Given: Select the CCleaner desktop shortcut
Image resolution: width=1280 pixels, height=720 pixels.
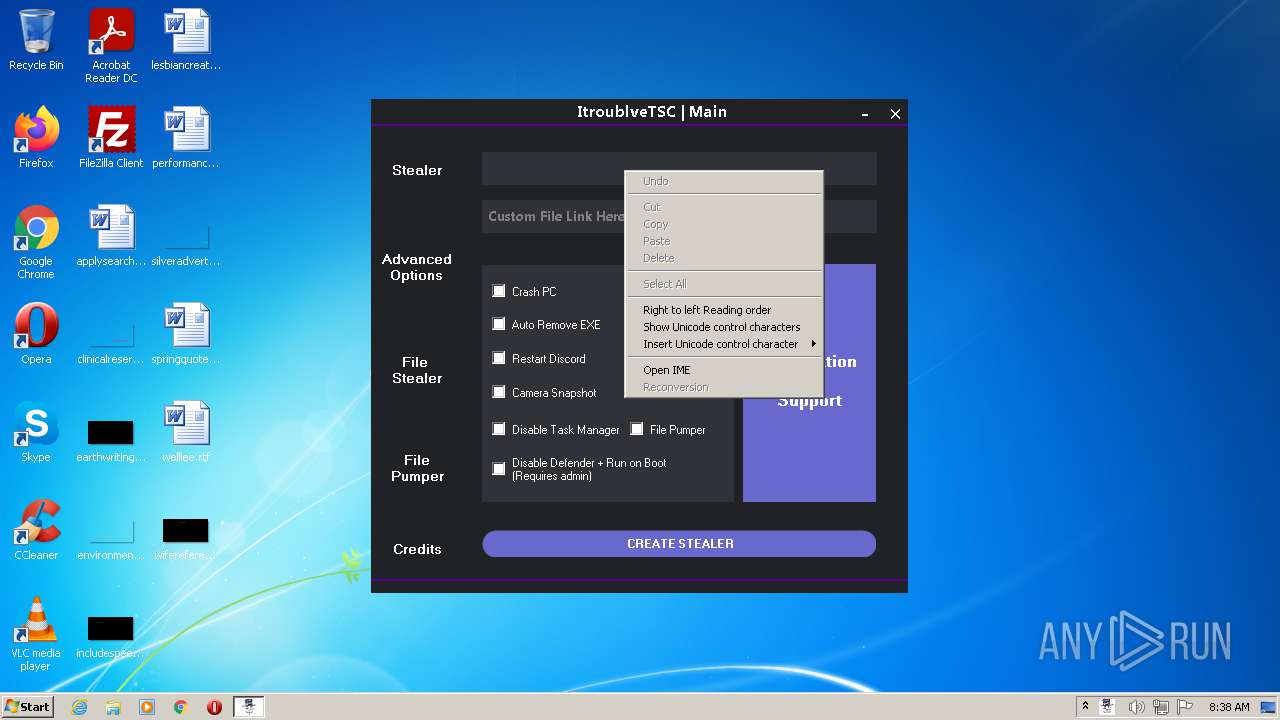Looking at the screenshot, I should point(36,530).
